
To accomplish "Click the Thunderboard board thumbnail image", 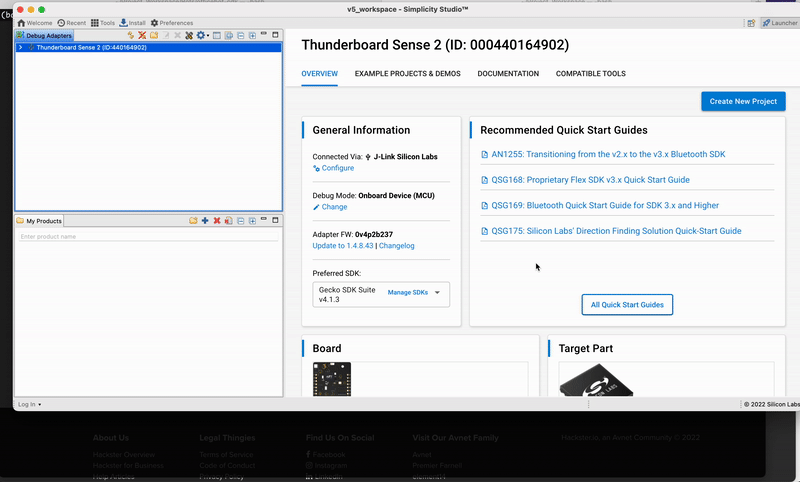I will tap(332, 379).
